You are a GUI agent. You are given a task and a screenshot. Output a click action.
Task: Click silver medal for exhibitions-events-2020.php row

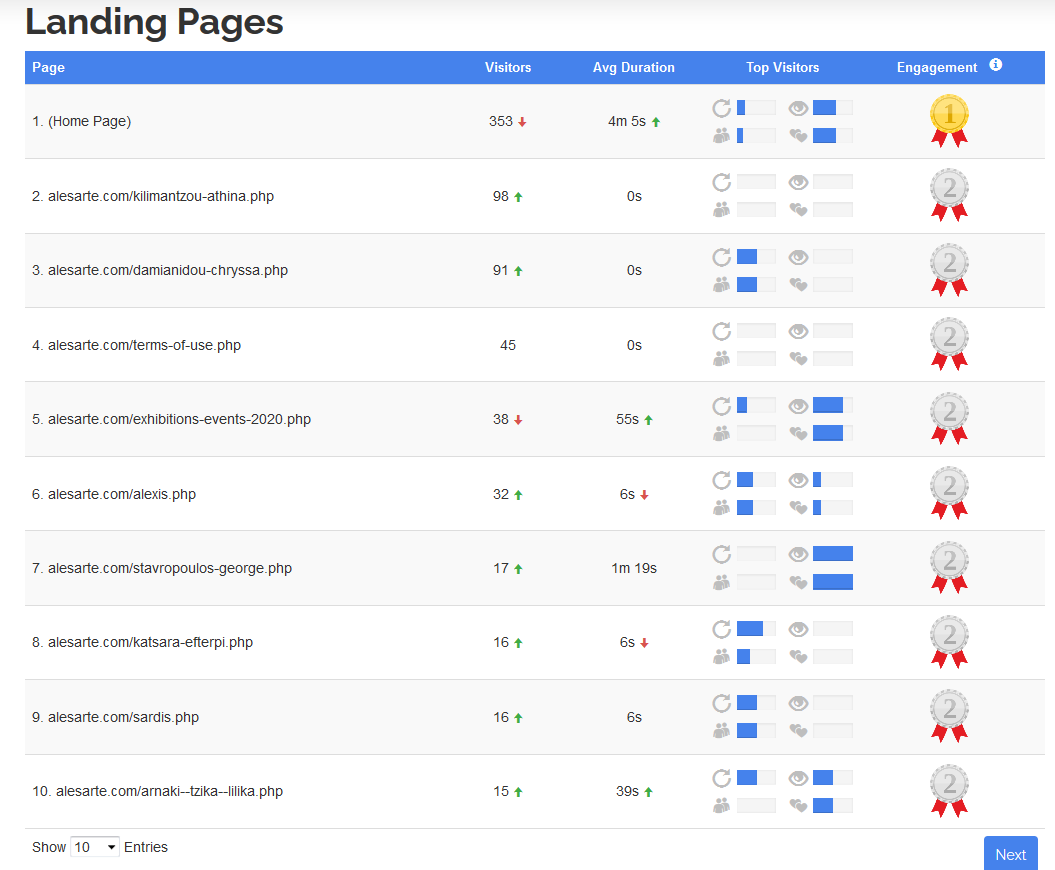pos(949,419)
